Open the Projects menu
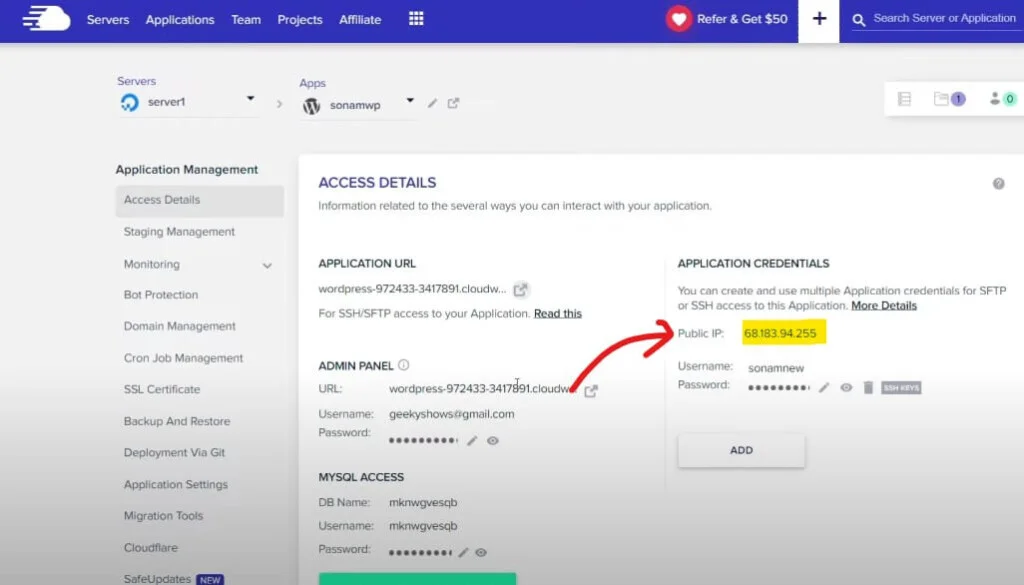The image size is (1024, 585). [x=300, y=20]
